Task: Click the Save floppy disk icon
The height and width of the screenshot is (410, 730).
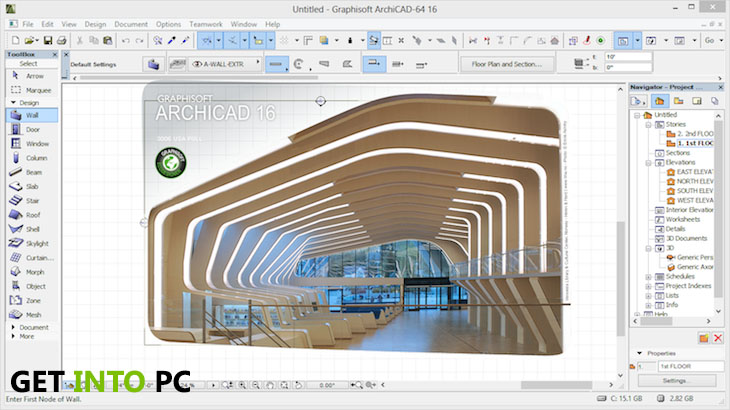Action: pyautogui.click(x=47, y=40)
